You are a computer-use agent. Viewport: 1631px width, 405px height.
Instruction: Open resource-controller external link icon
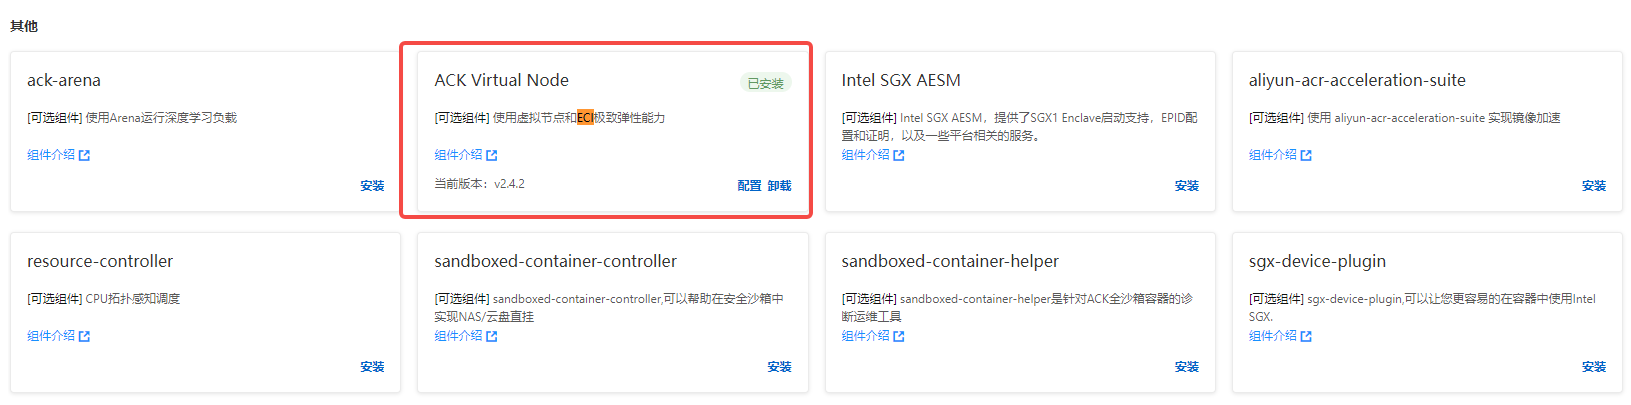85,337
